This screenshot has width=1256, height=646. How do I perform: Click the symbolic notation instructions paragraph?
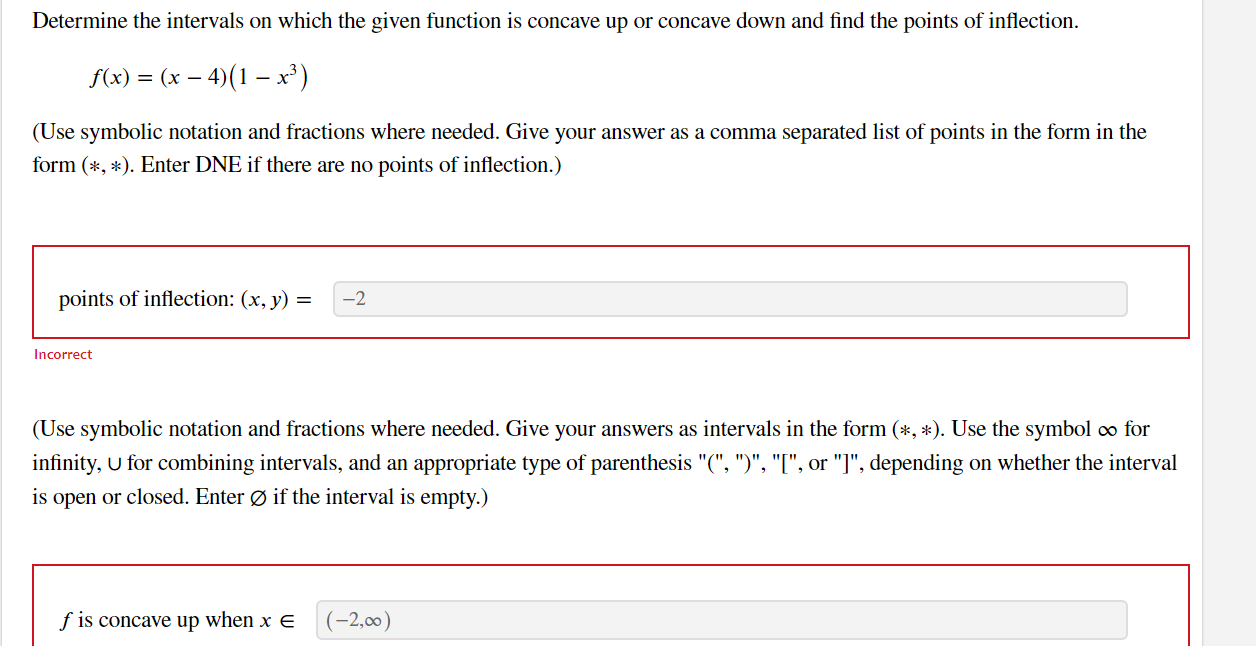pyautogui.click(x=588, y=147)
